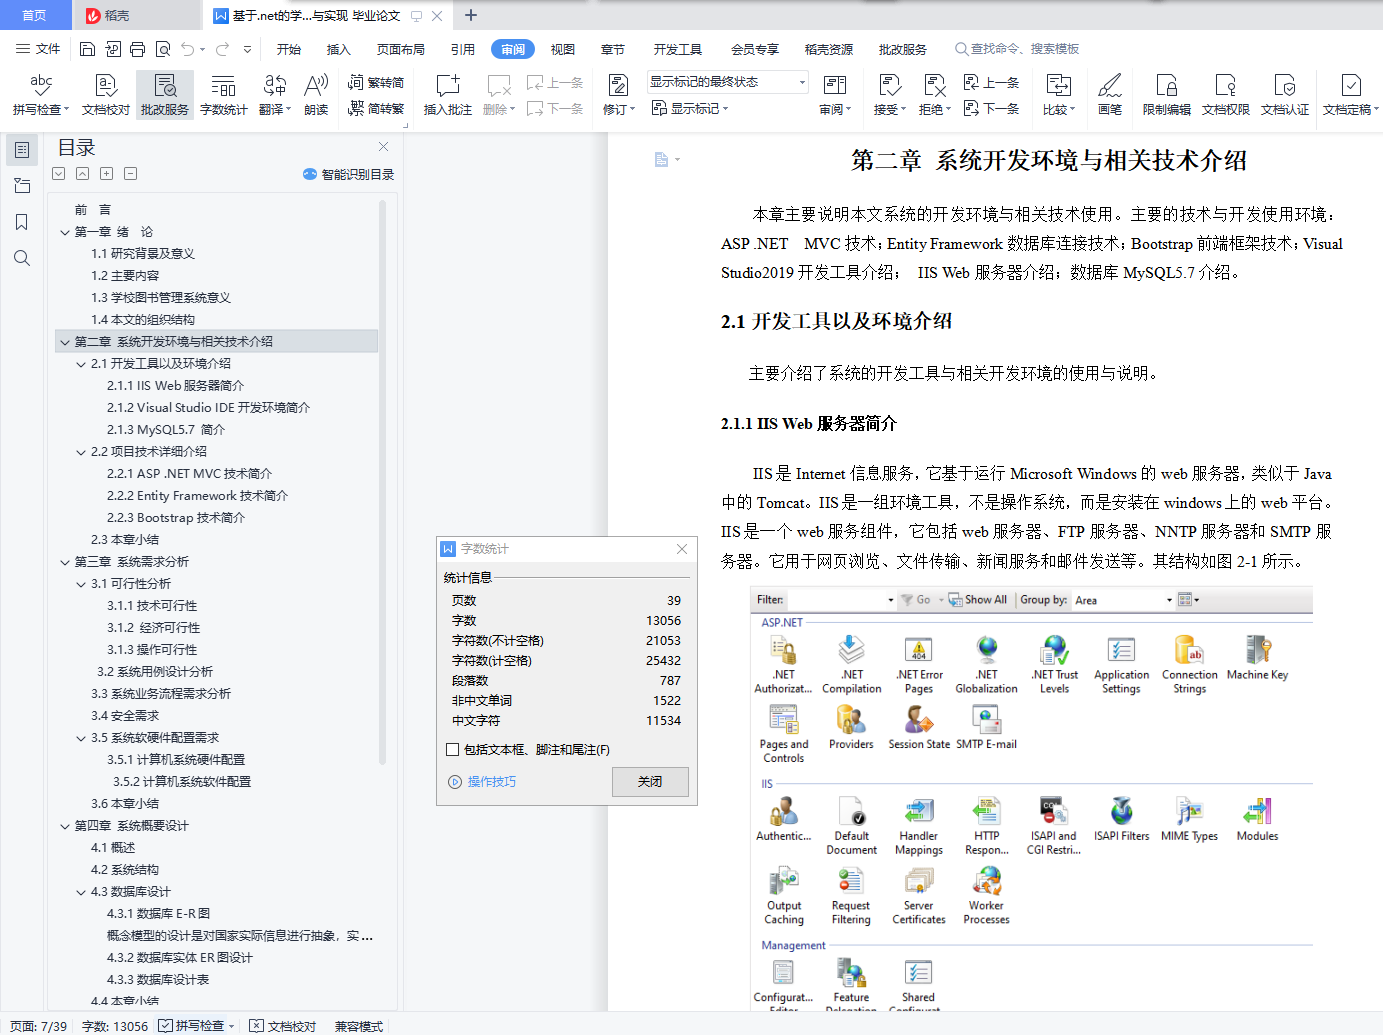Switch to the 视图 ribbon tab
Image resolution: width=1383 pixels, height=1035 pixels.
pos(563,49)
